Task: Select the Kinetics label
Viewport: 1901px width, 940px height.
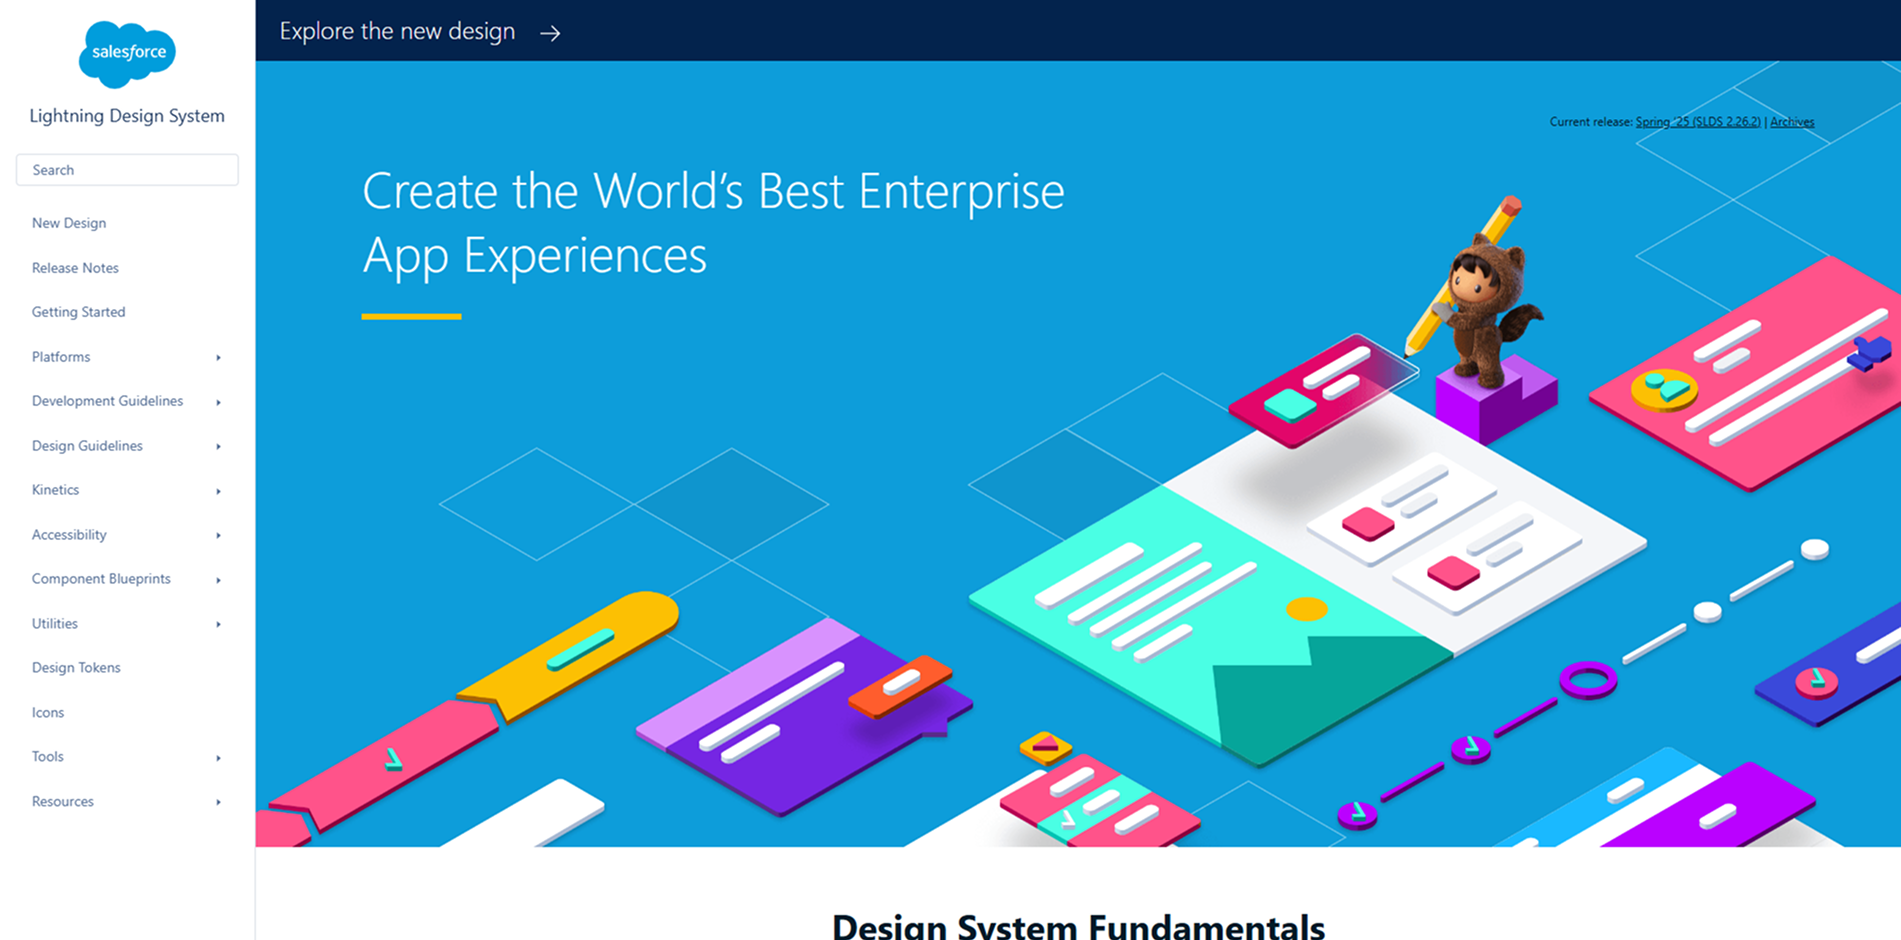Action: [x=55, y=490]
